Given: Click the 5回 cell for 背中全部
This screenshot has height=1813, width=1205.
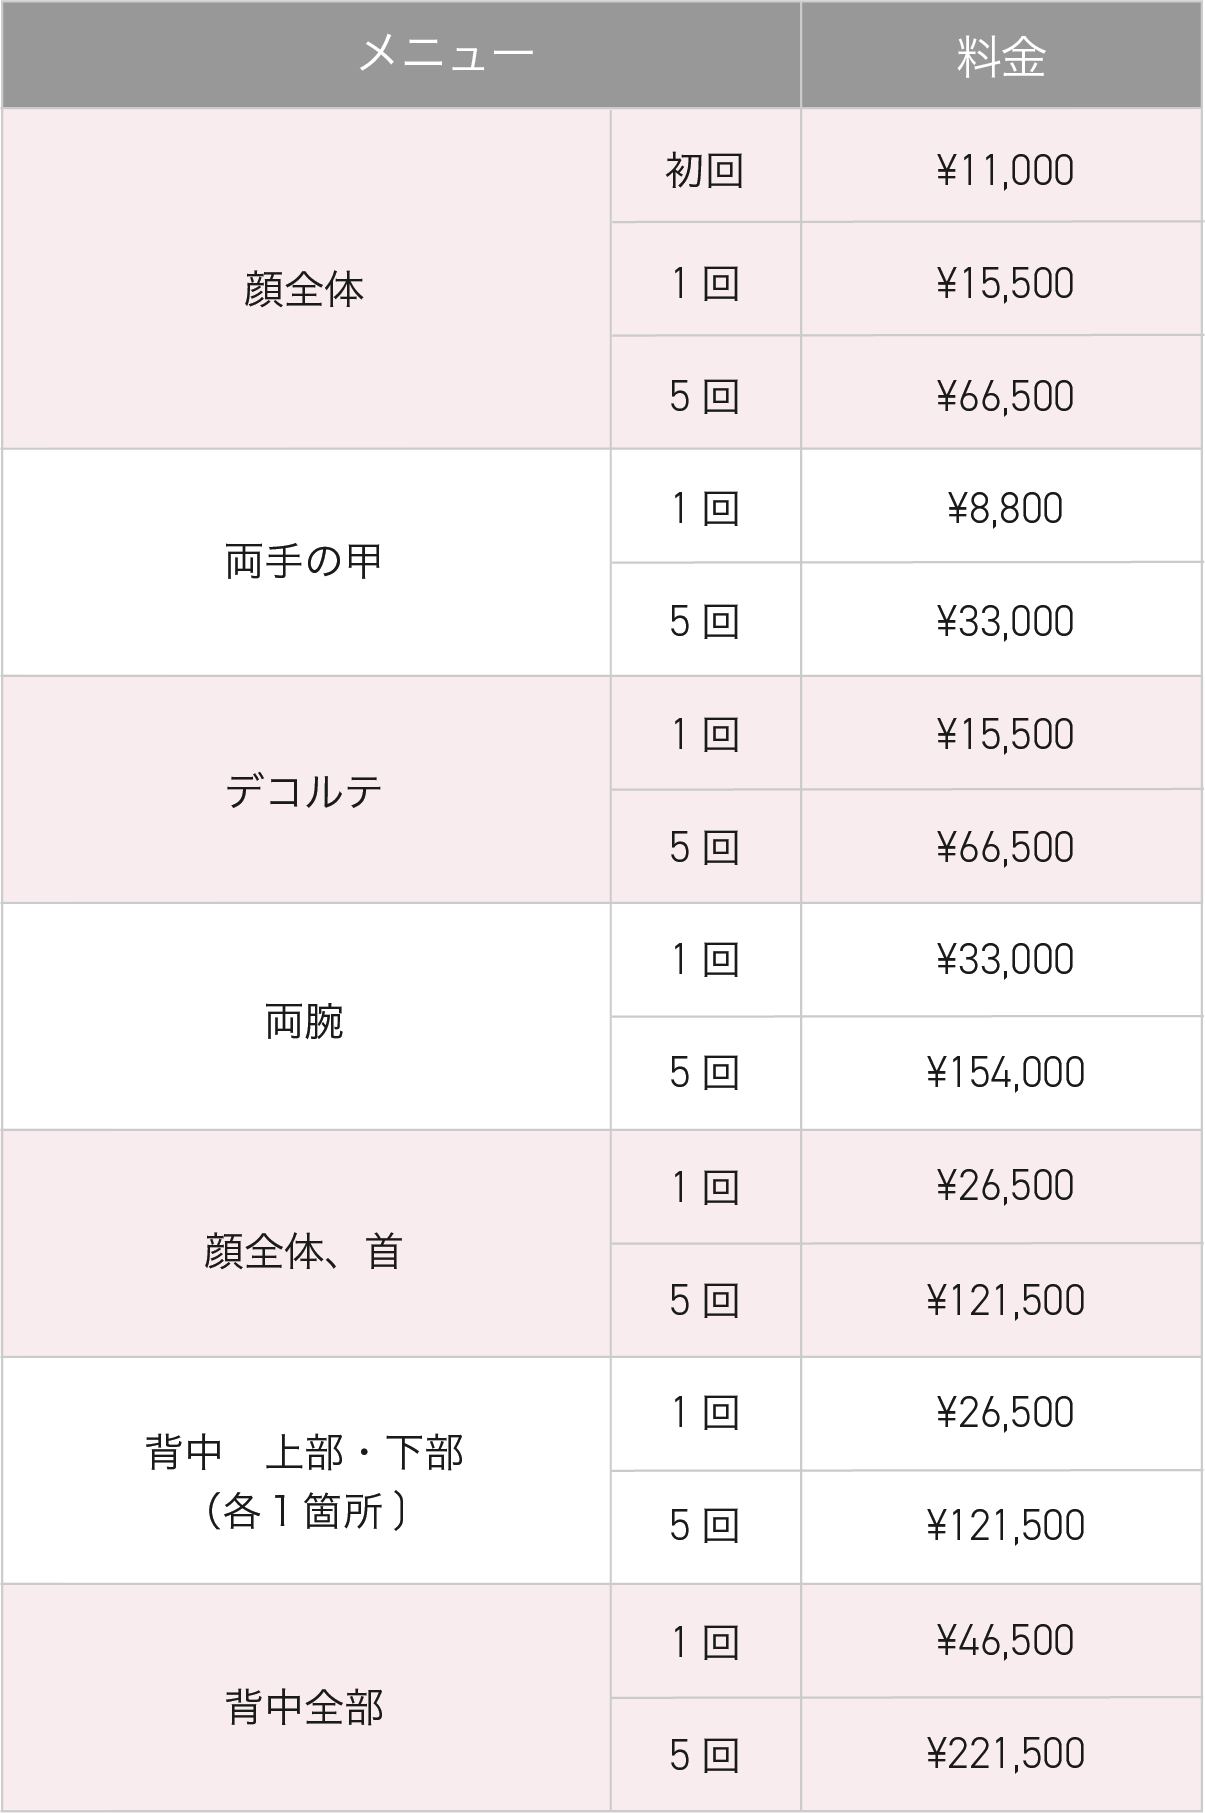Looking at the screenshot, I should [x=705, y=1755].
